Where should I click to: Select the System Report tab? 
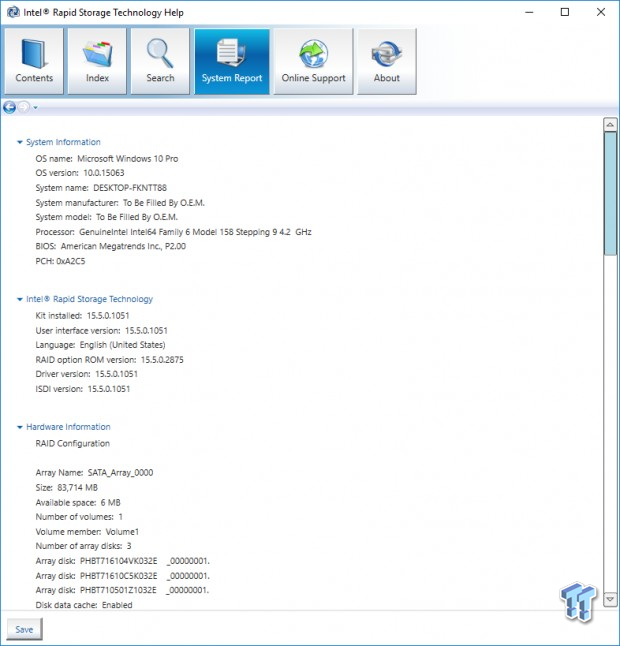[232, 61]
